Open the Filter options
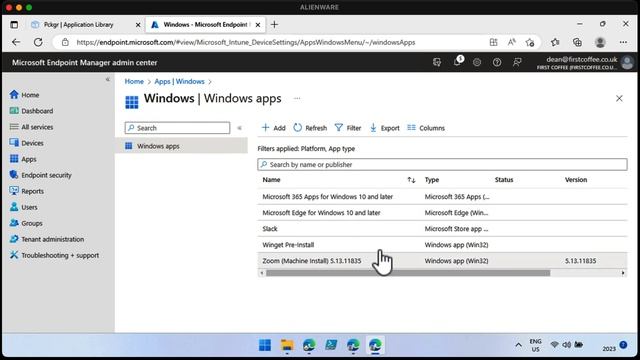This screenshot has width=640, height=360. 348,128
